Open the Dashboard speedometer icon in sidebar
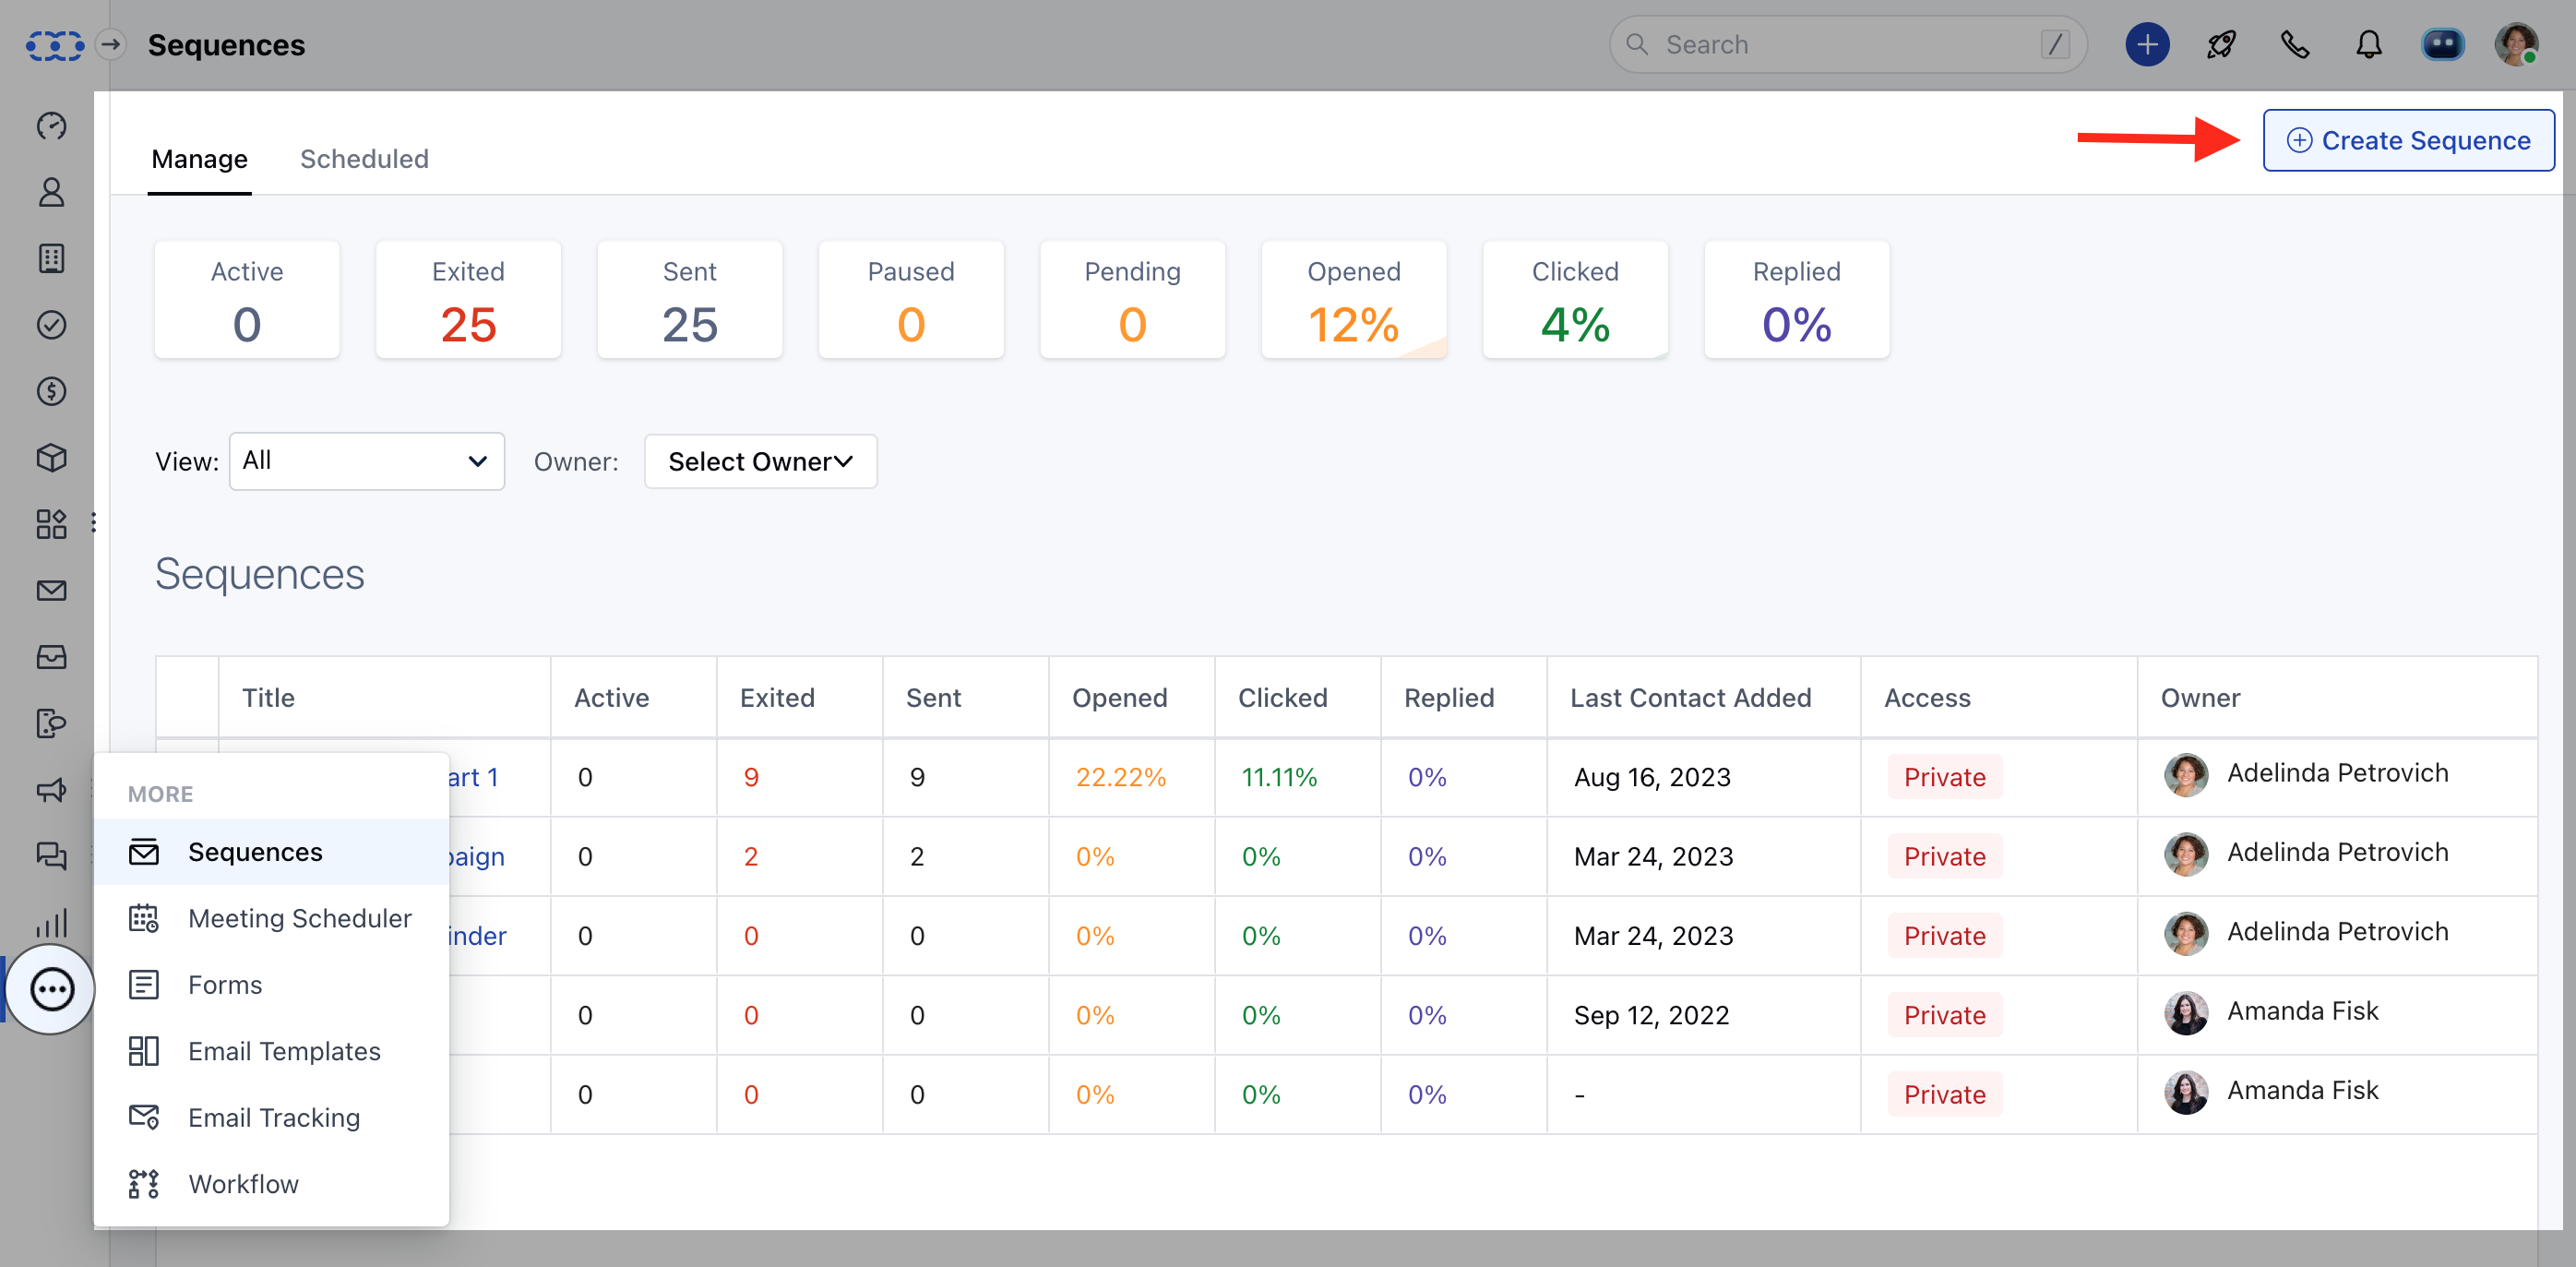The height and width of the screenshot is (1267, 2576). pos(51,126)
